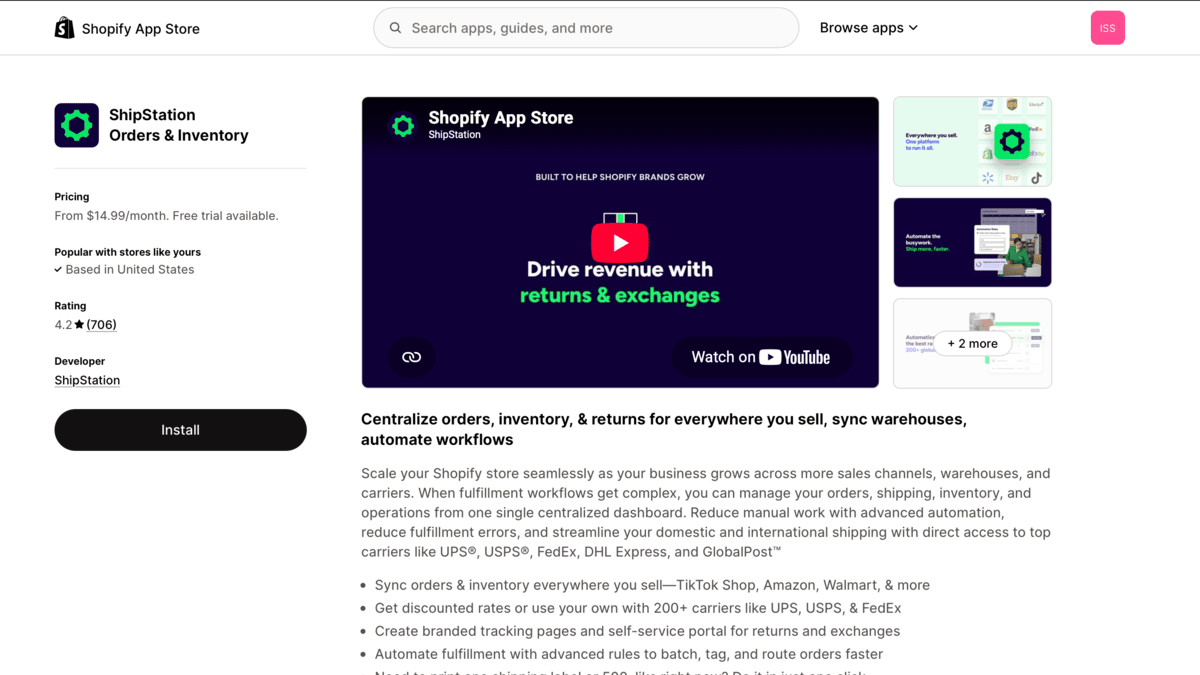Click the rating star icon

click(79, 325)
